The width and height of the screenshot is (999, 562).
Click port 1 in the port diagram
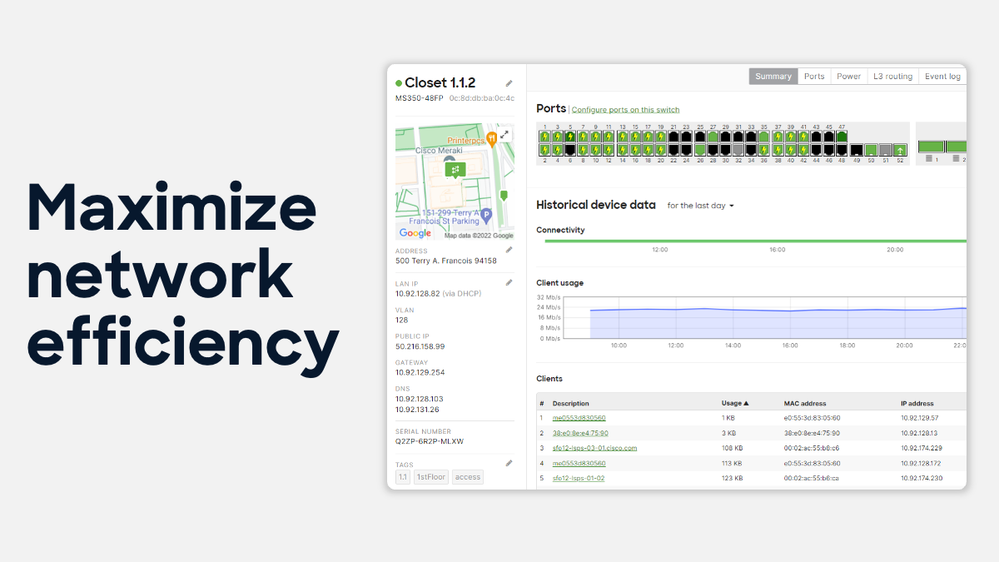[545, 136]
